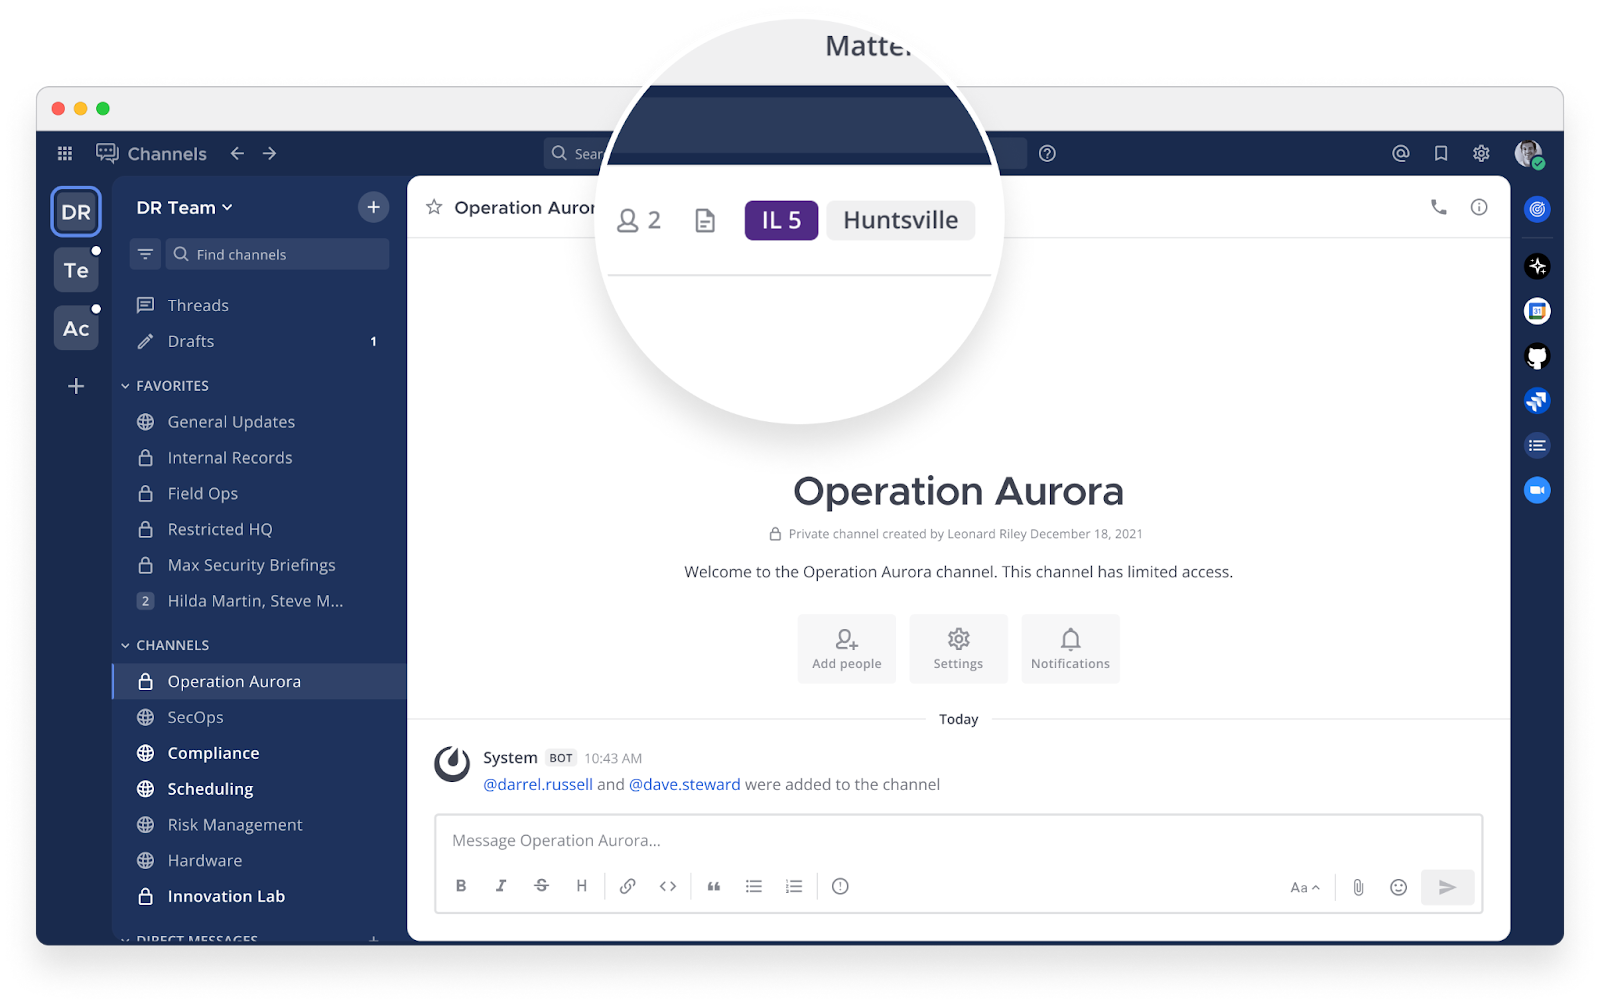Image resolution: width=1600 pixels, height=1004 pixels.
Task: Open emoji picker
Action: 1399,887
